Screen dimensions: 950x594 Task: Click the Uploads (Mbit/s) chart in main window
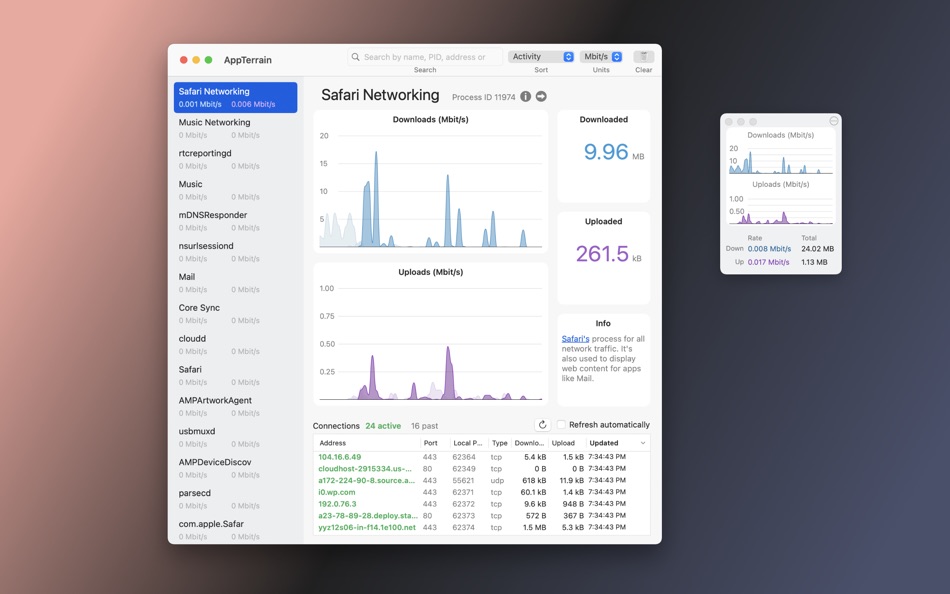click(x=431, y=334)
